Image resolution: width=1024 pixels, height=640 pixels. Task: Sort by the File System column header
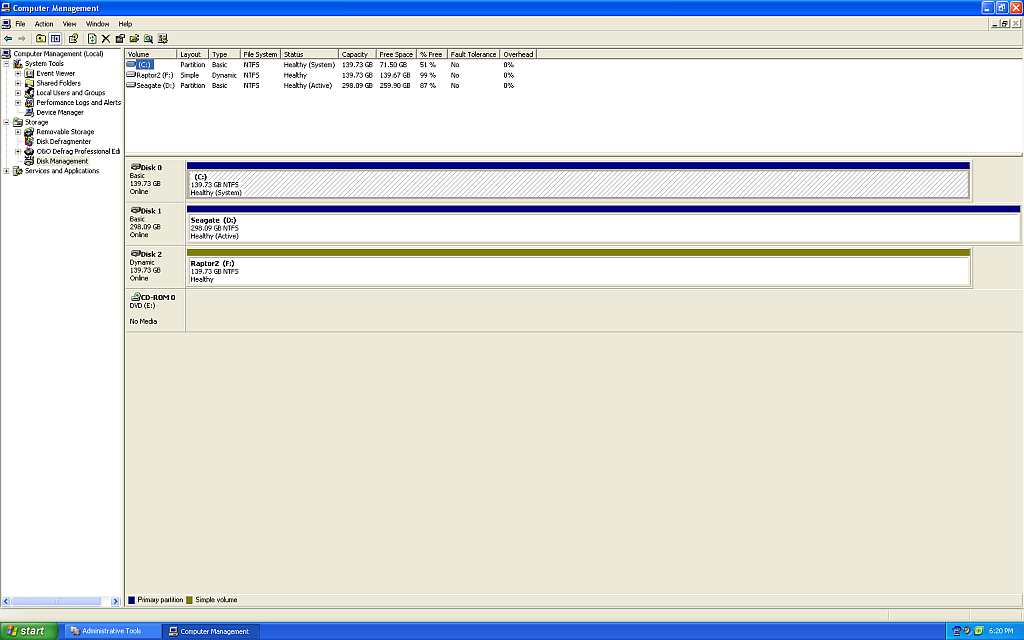click(260, 54)
